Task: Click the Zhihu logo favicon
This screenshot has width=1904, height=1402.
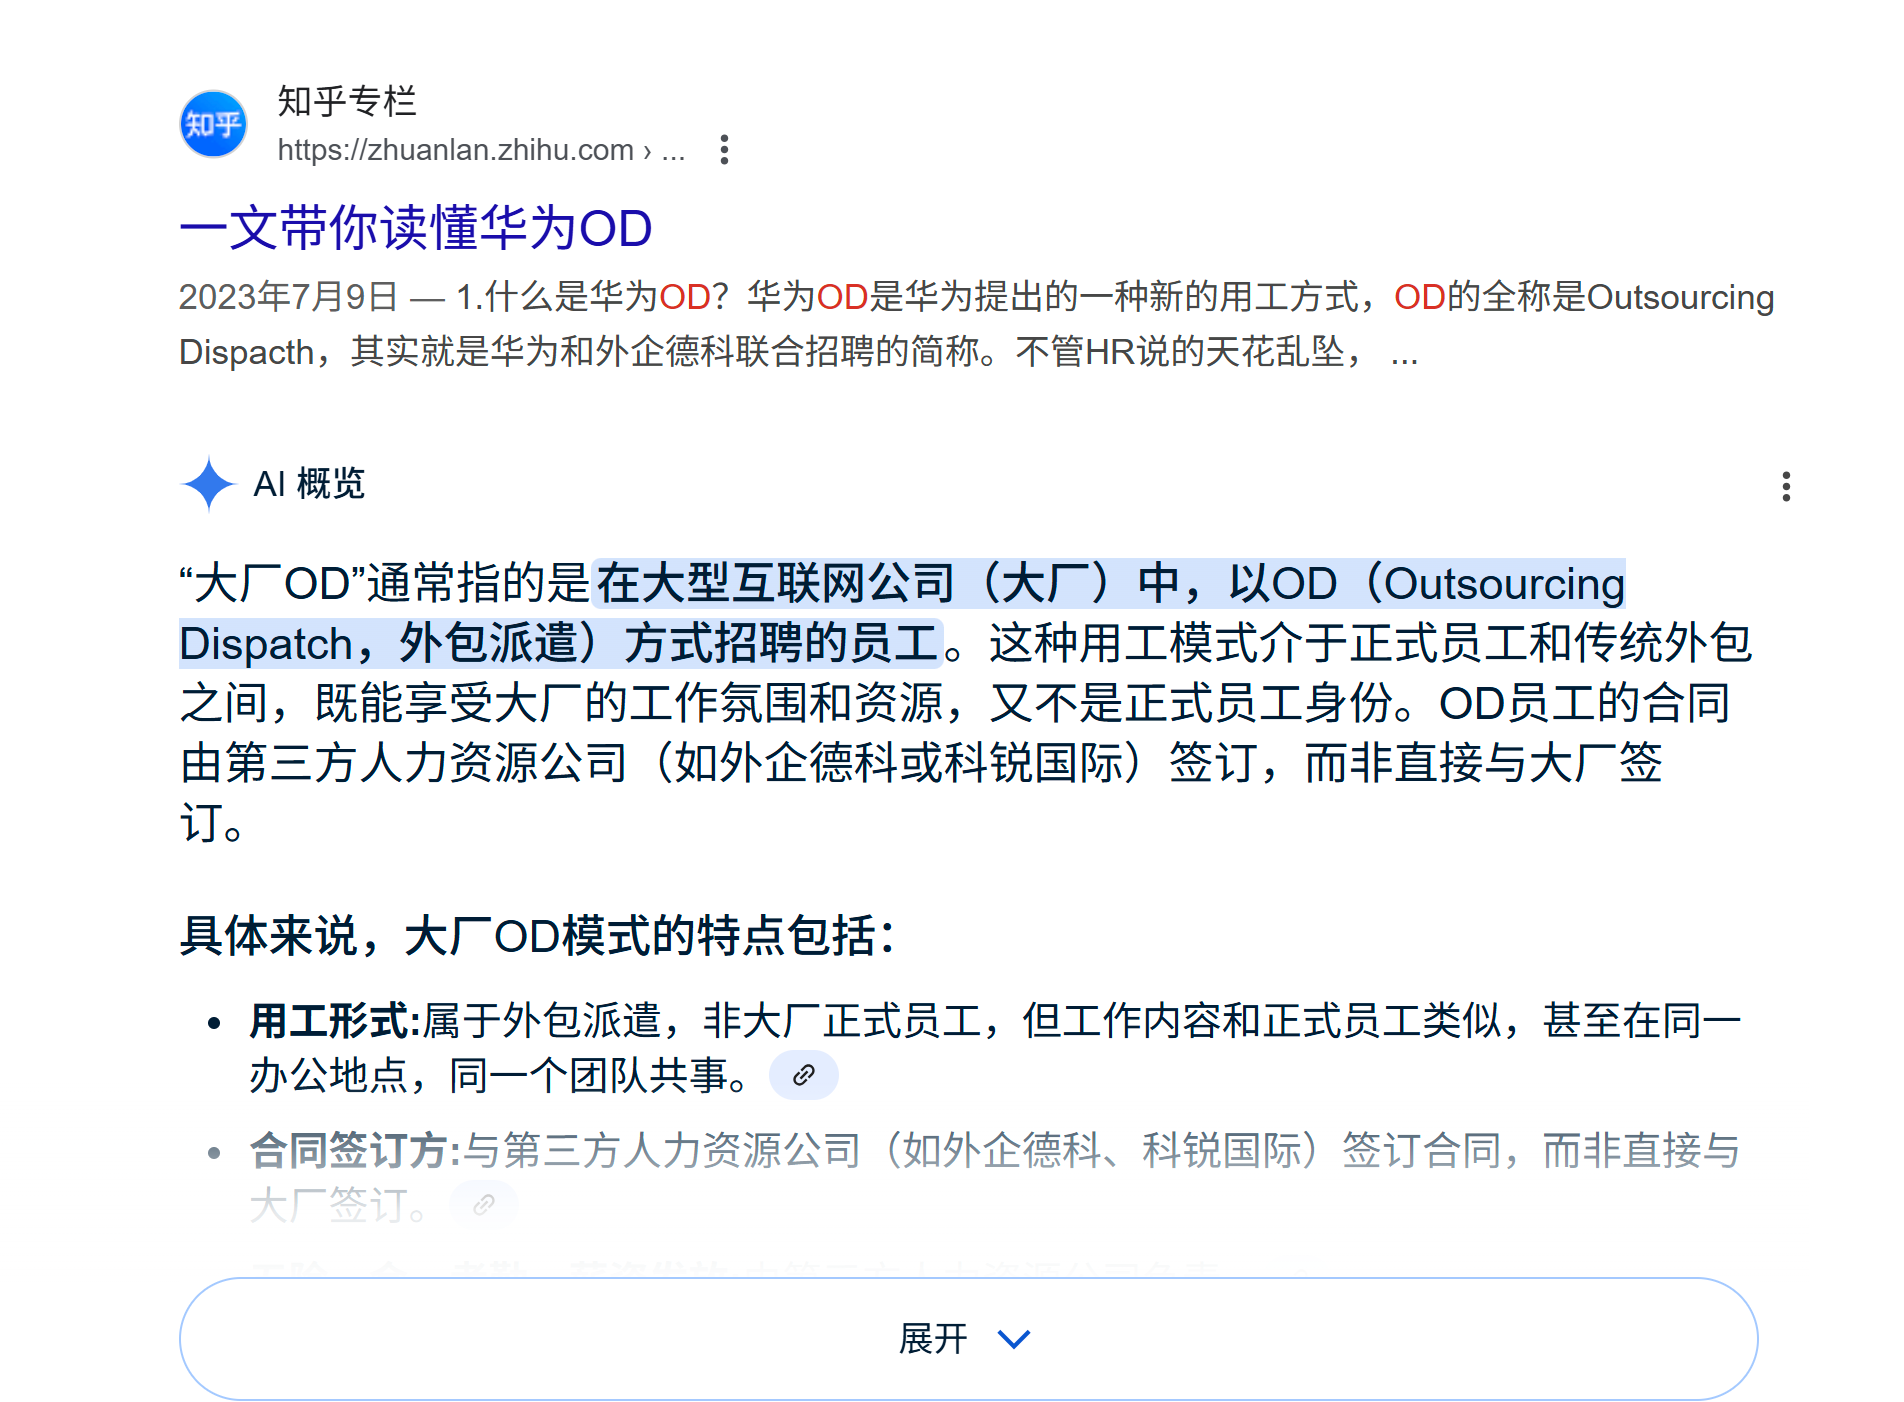Action: click(213, 124)
